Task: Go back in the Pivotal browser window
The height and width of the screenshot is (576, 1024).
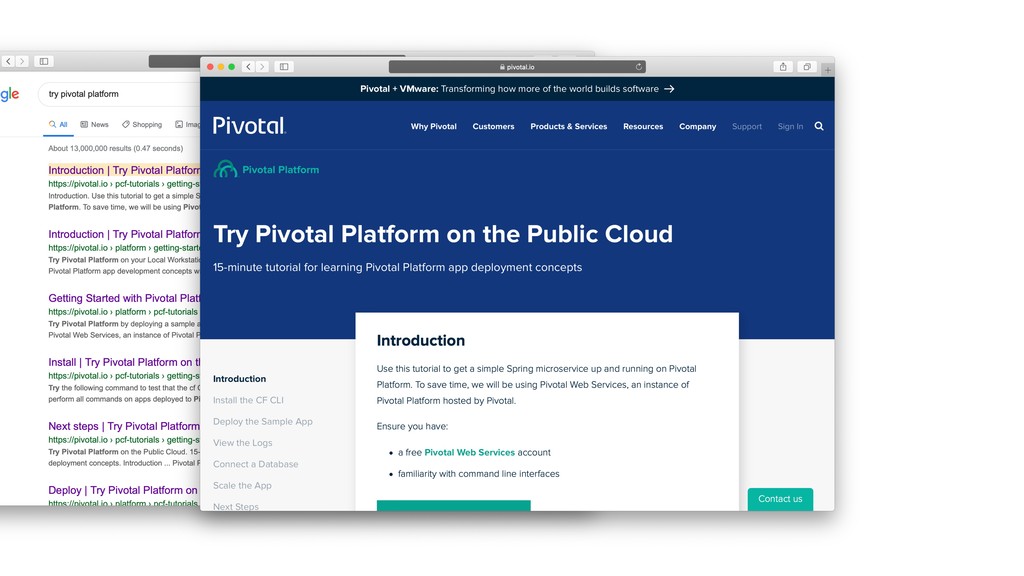Action: (x=248, y=67)
